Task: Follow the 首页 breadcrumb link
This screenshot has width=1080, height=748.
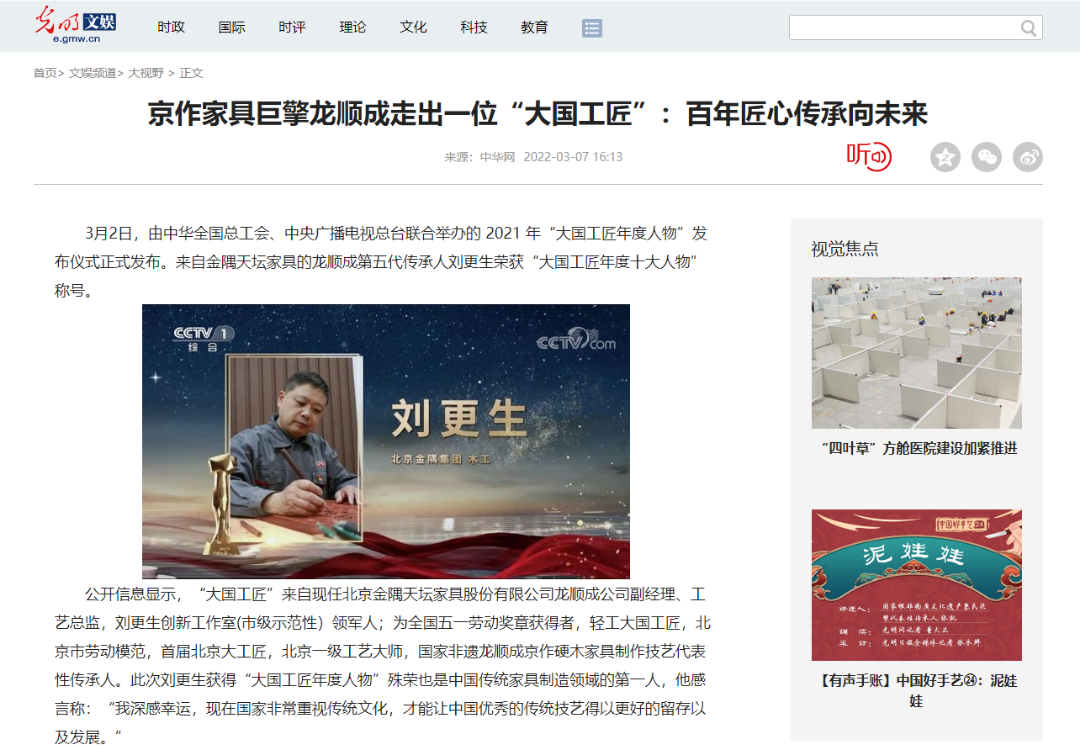Action: (45, 73)
